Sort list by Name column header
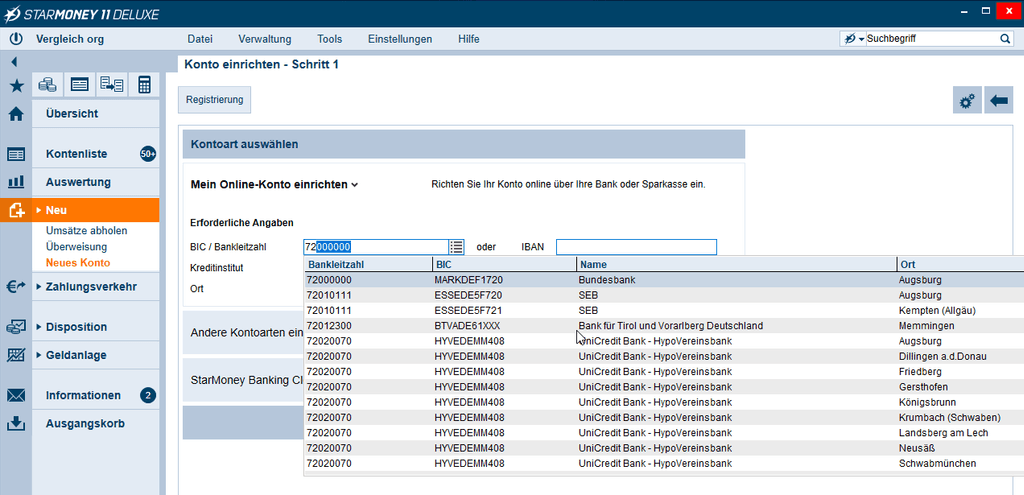1024x495 pixels. 737,264
